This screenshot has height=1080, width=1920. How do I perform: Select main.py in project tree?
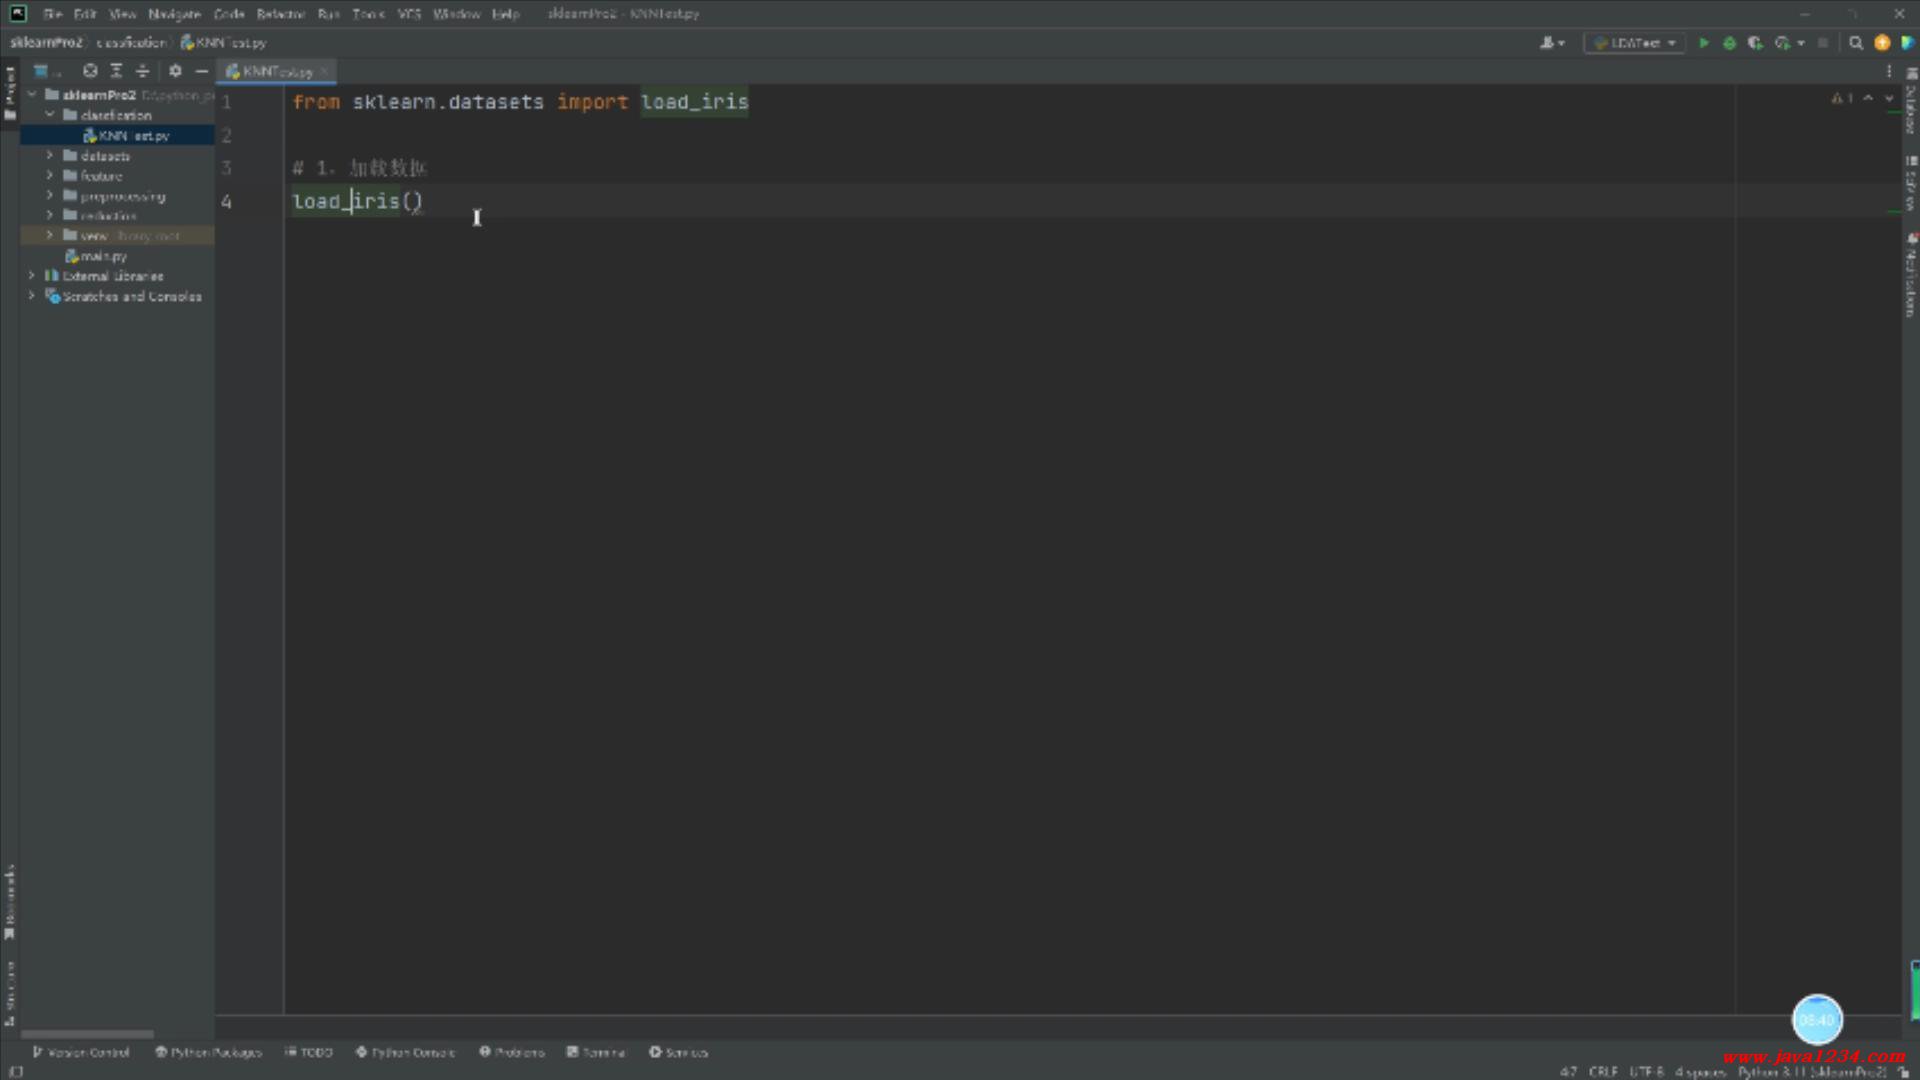103,256
